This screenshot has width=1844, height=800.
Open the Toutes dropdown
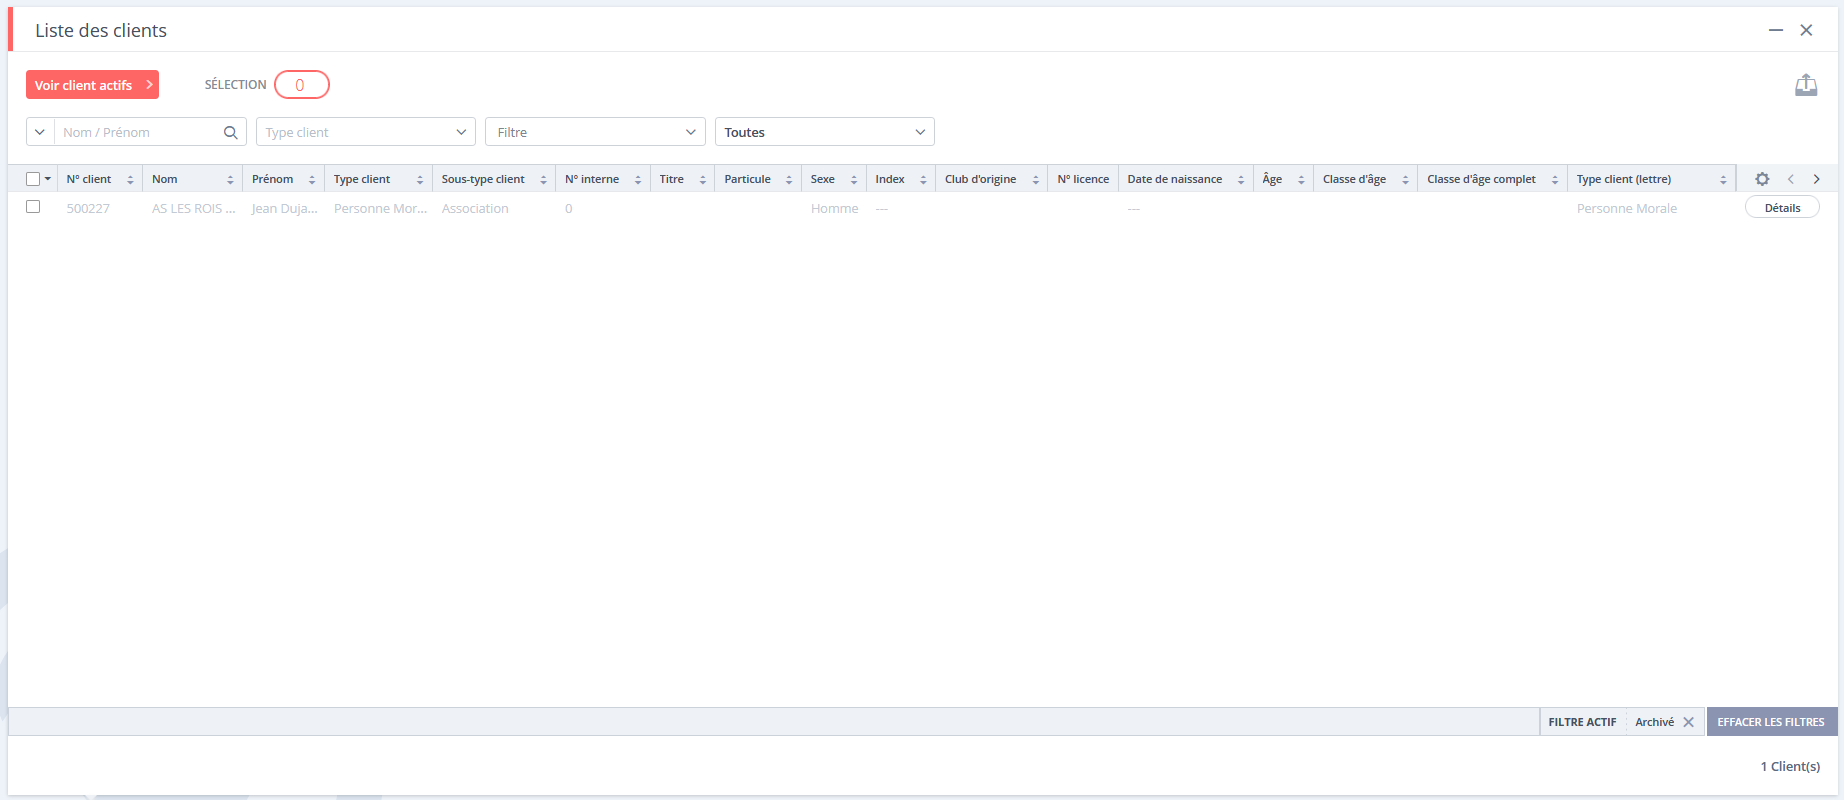point(825,132)
